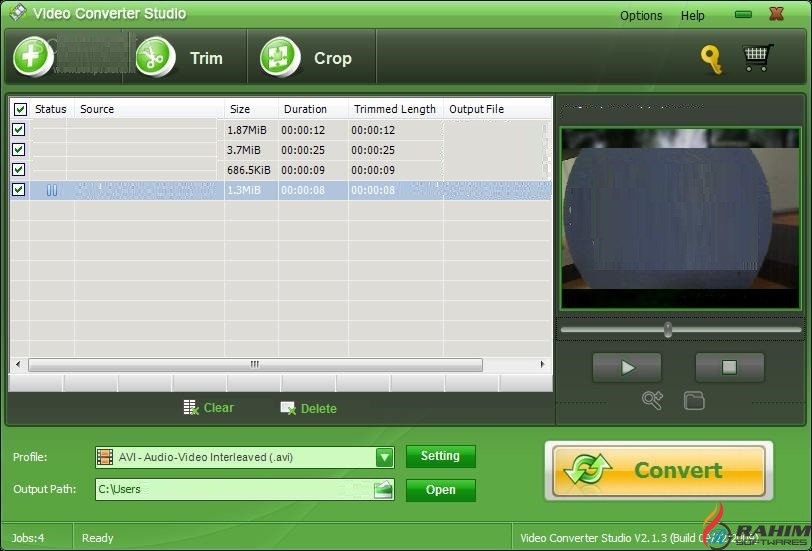The image size is (812, 551).
Task: Click the right scroll arrow
Action: point(542,364)
